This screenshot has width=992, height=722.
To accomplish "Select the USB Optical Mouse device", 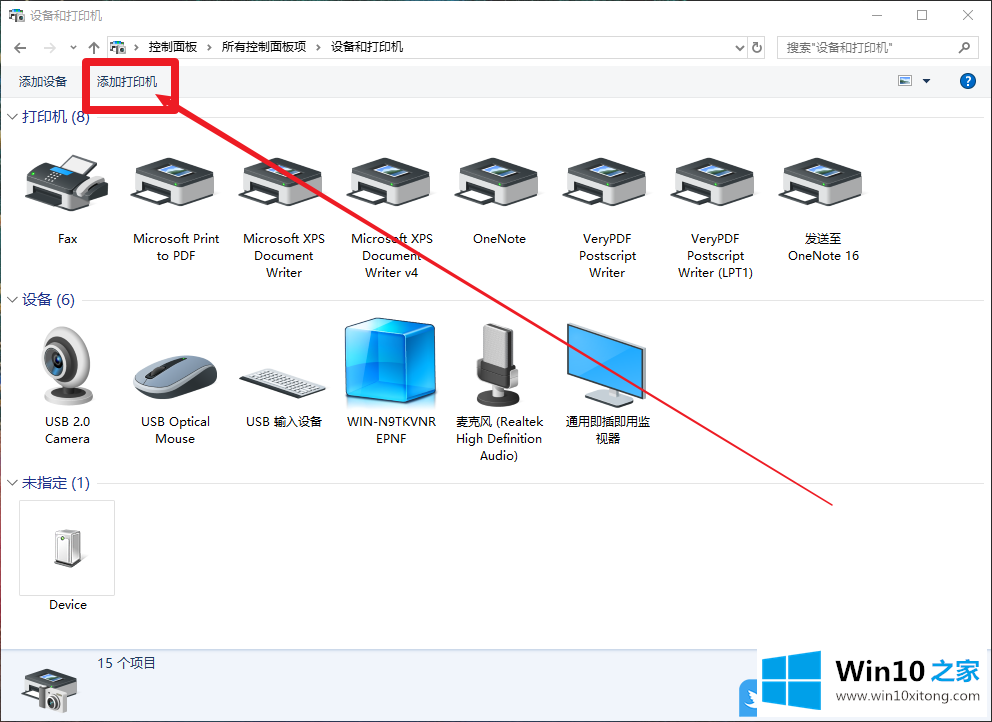I will pyautogui.click(x=175, y=377).
